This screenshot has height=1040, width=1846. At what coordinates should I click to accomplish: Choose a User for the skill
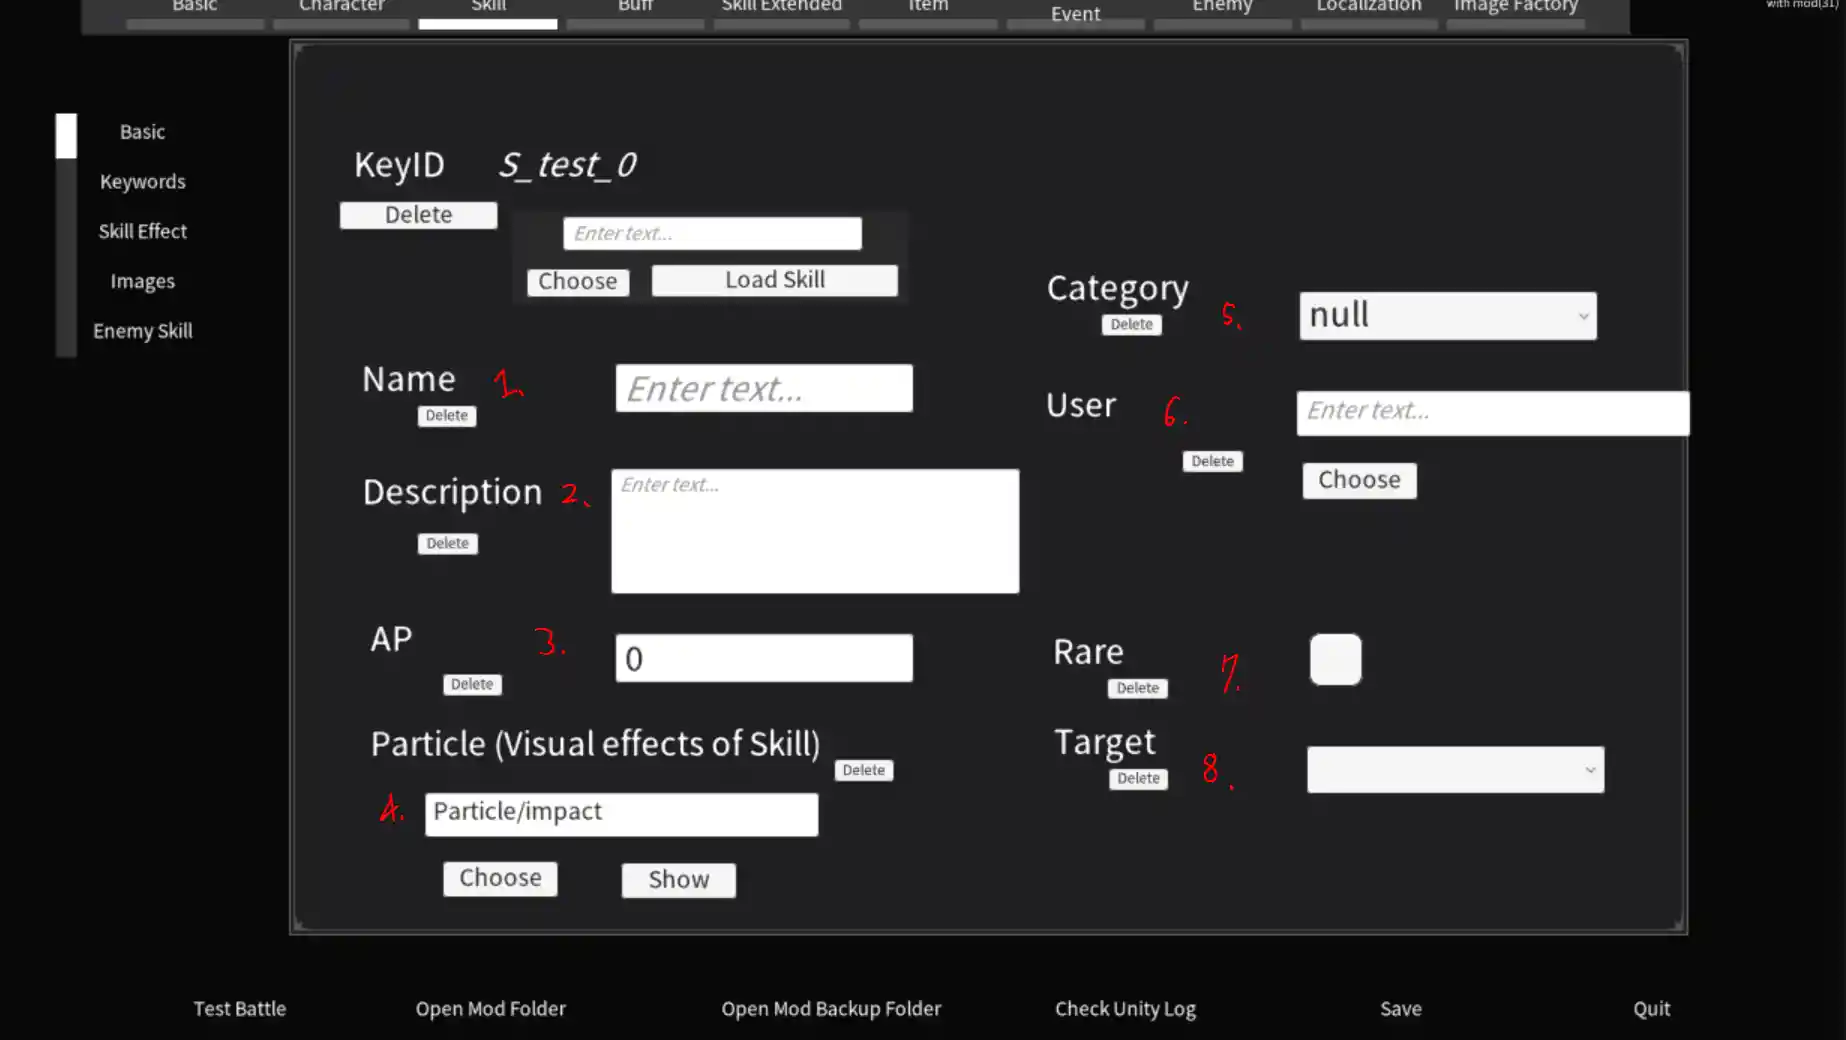tap(1359, 481)
